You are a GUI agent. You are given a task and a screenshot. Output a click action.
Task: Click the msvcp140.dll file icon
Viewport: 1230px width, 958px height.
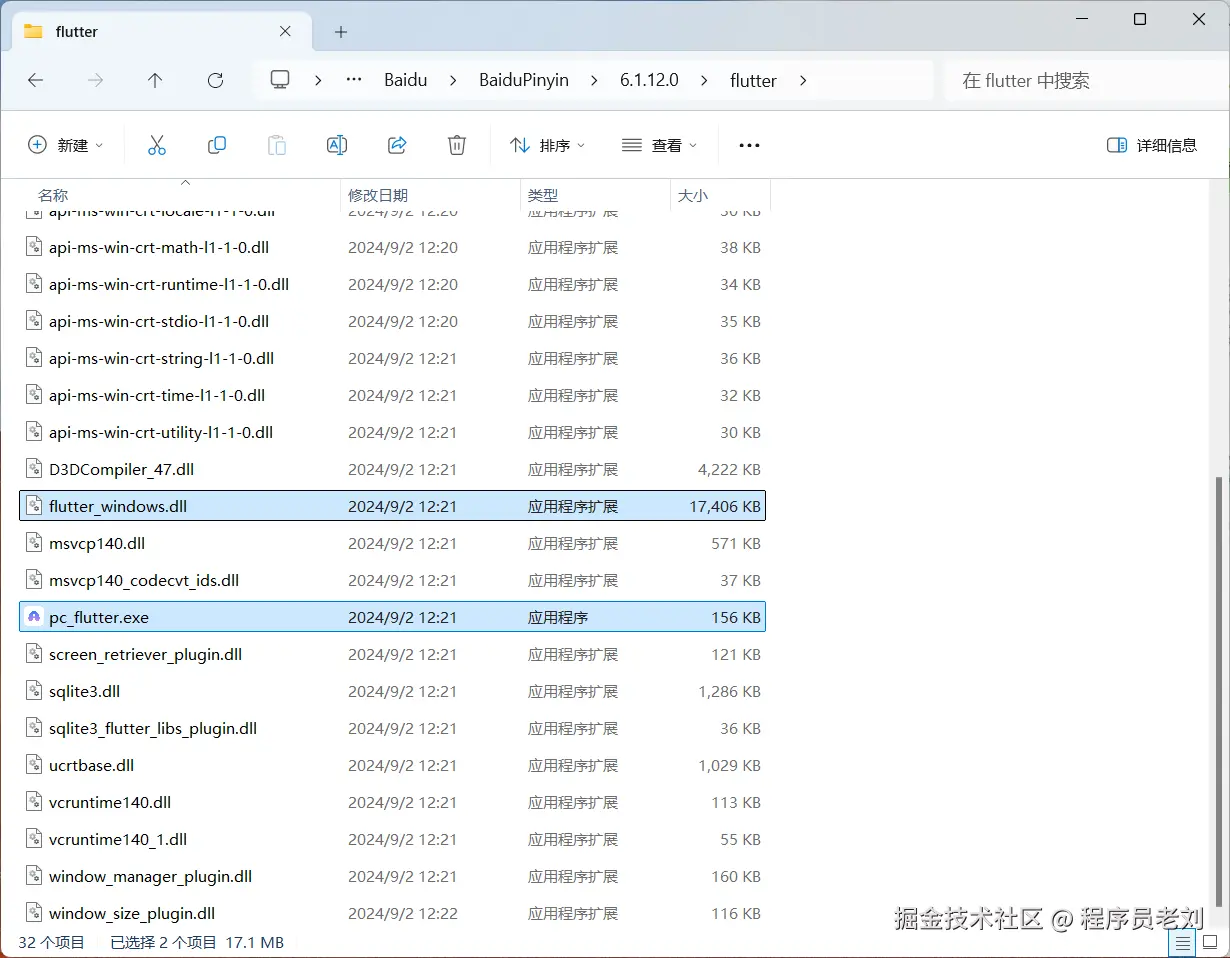(34, 543)
